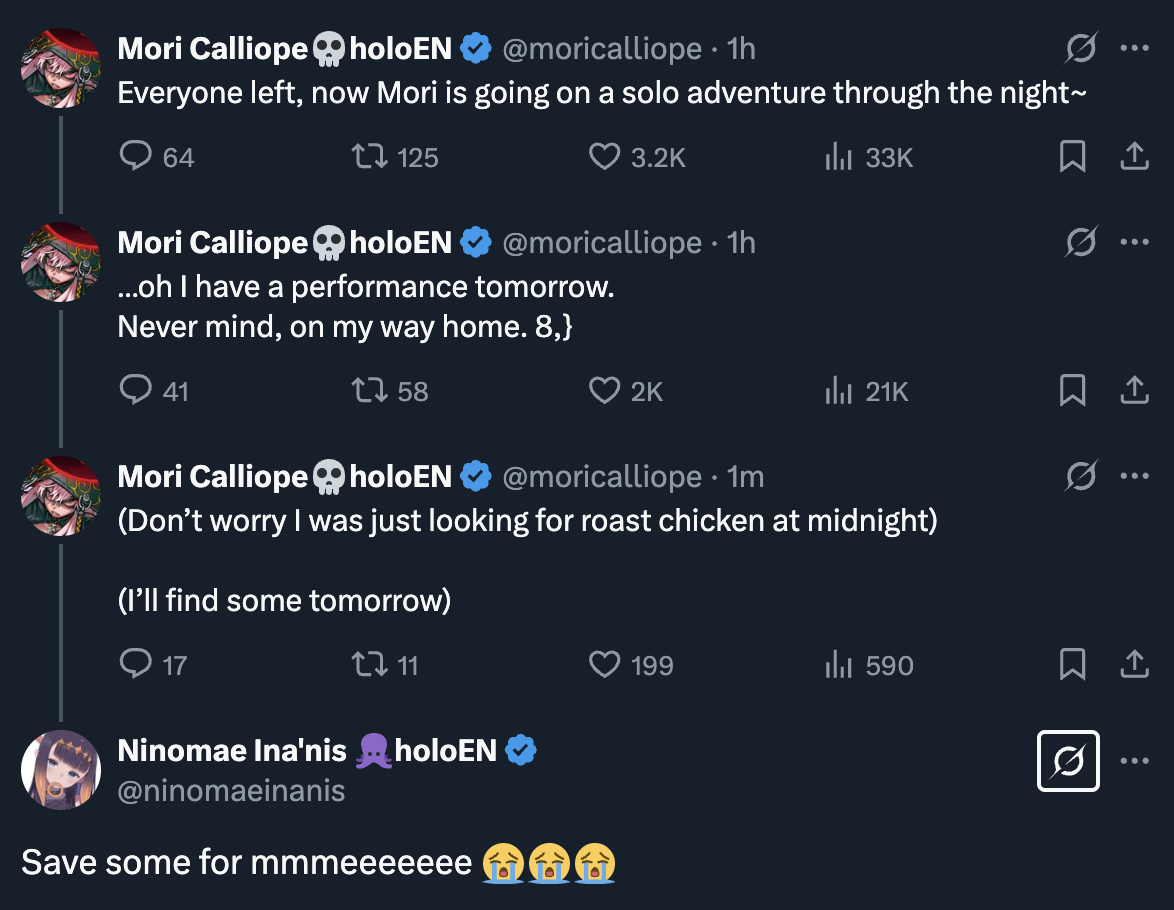
Task: Click Mori Calliope avatar on first tweet
Action: click(x=61, y=68)
